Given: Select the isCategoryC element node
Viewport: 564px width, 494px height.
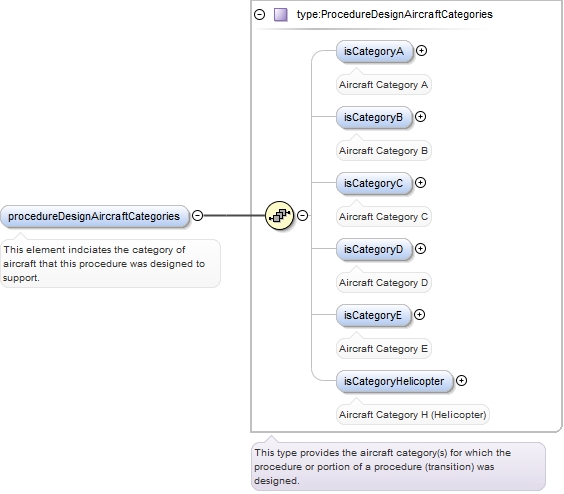Looking at the screenshot, I should pyautogui.click(x=374, y=183).
